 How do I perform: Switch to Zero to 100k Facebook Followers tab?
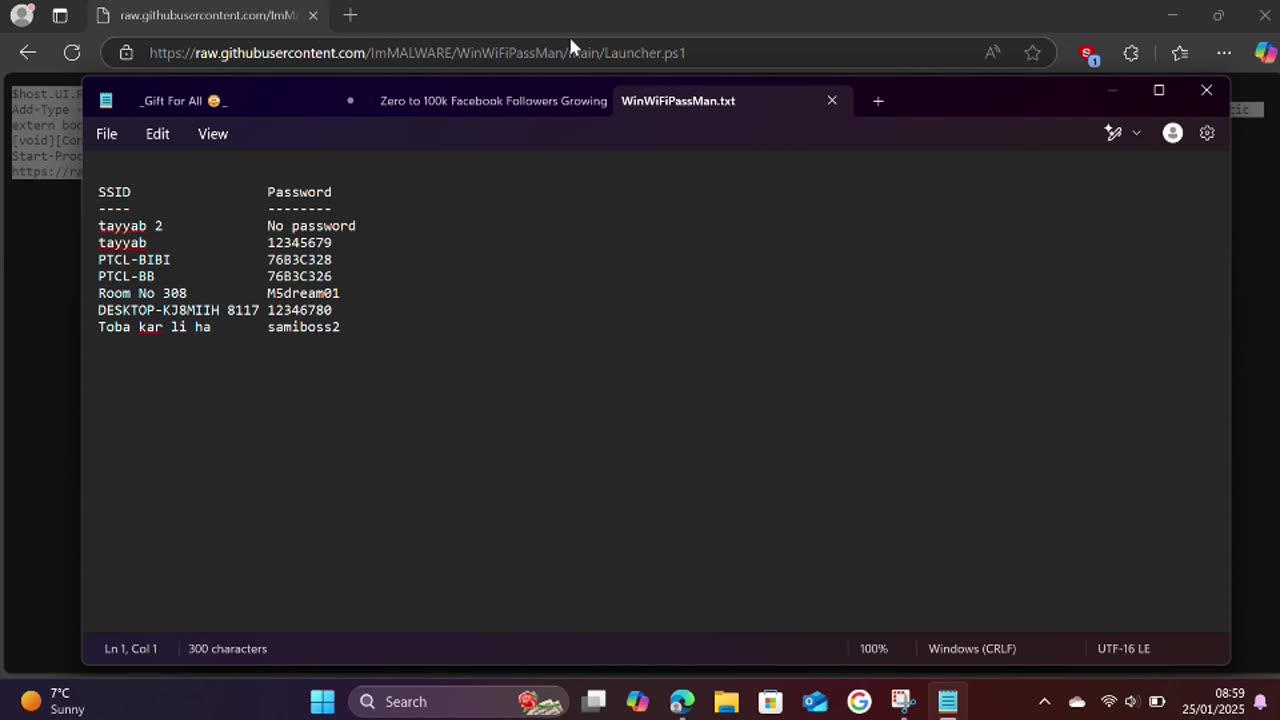pyautogui.click(x=493, y=101)
